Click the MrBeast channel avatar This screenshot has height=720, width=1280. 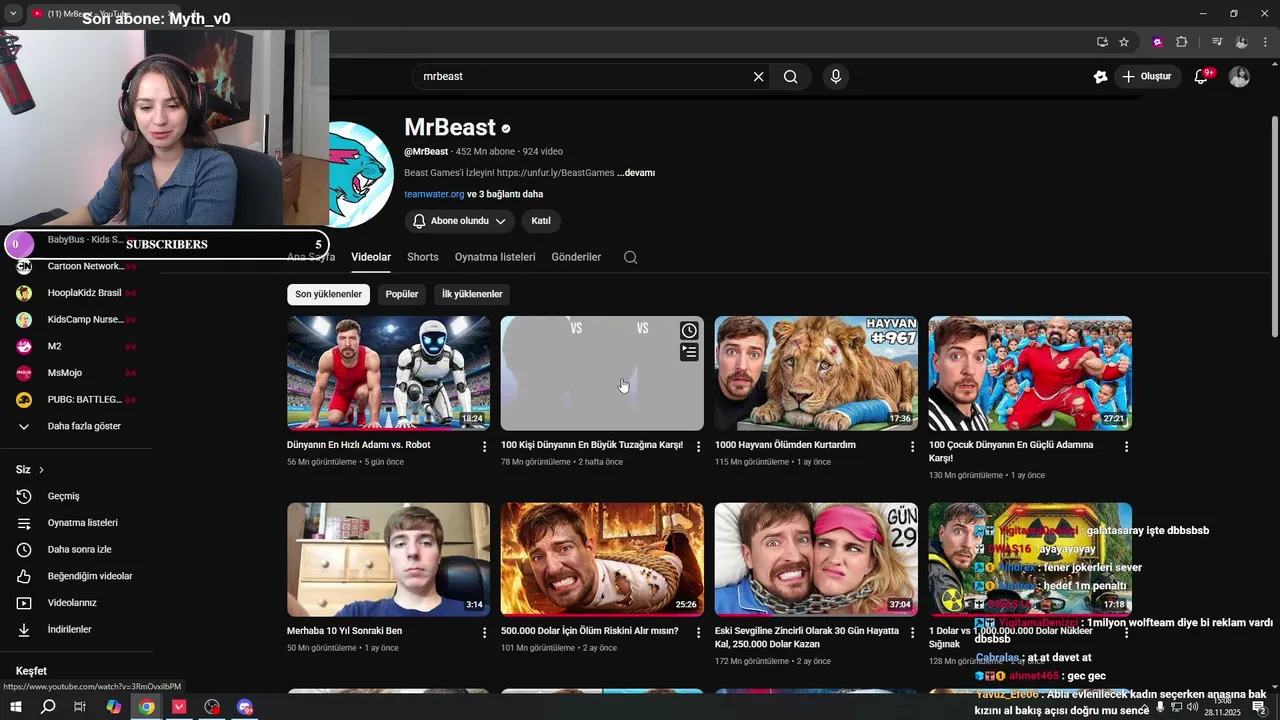[x=362, y=175]
